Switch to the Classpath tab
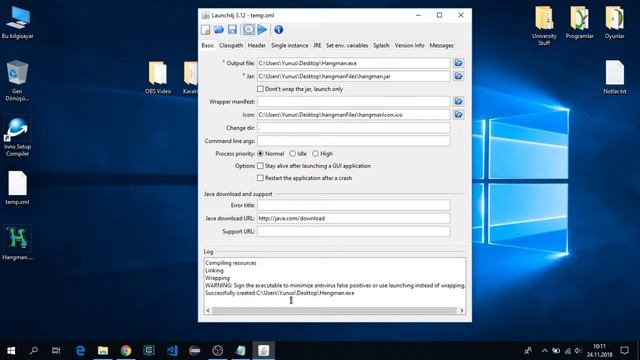Viewport: 640px width, 360px height. 231,45
